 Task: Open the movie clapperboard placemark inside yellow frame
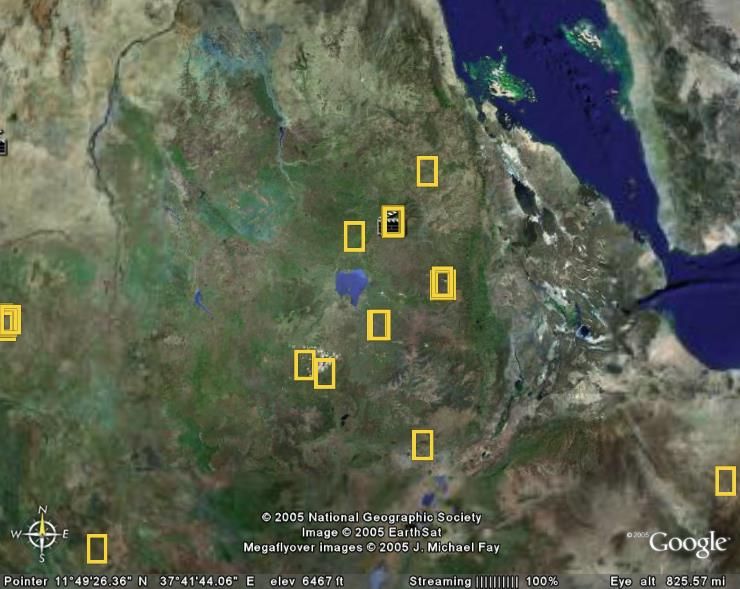click(x=393, y=221)
